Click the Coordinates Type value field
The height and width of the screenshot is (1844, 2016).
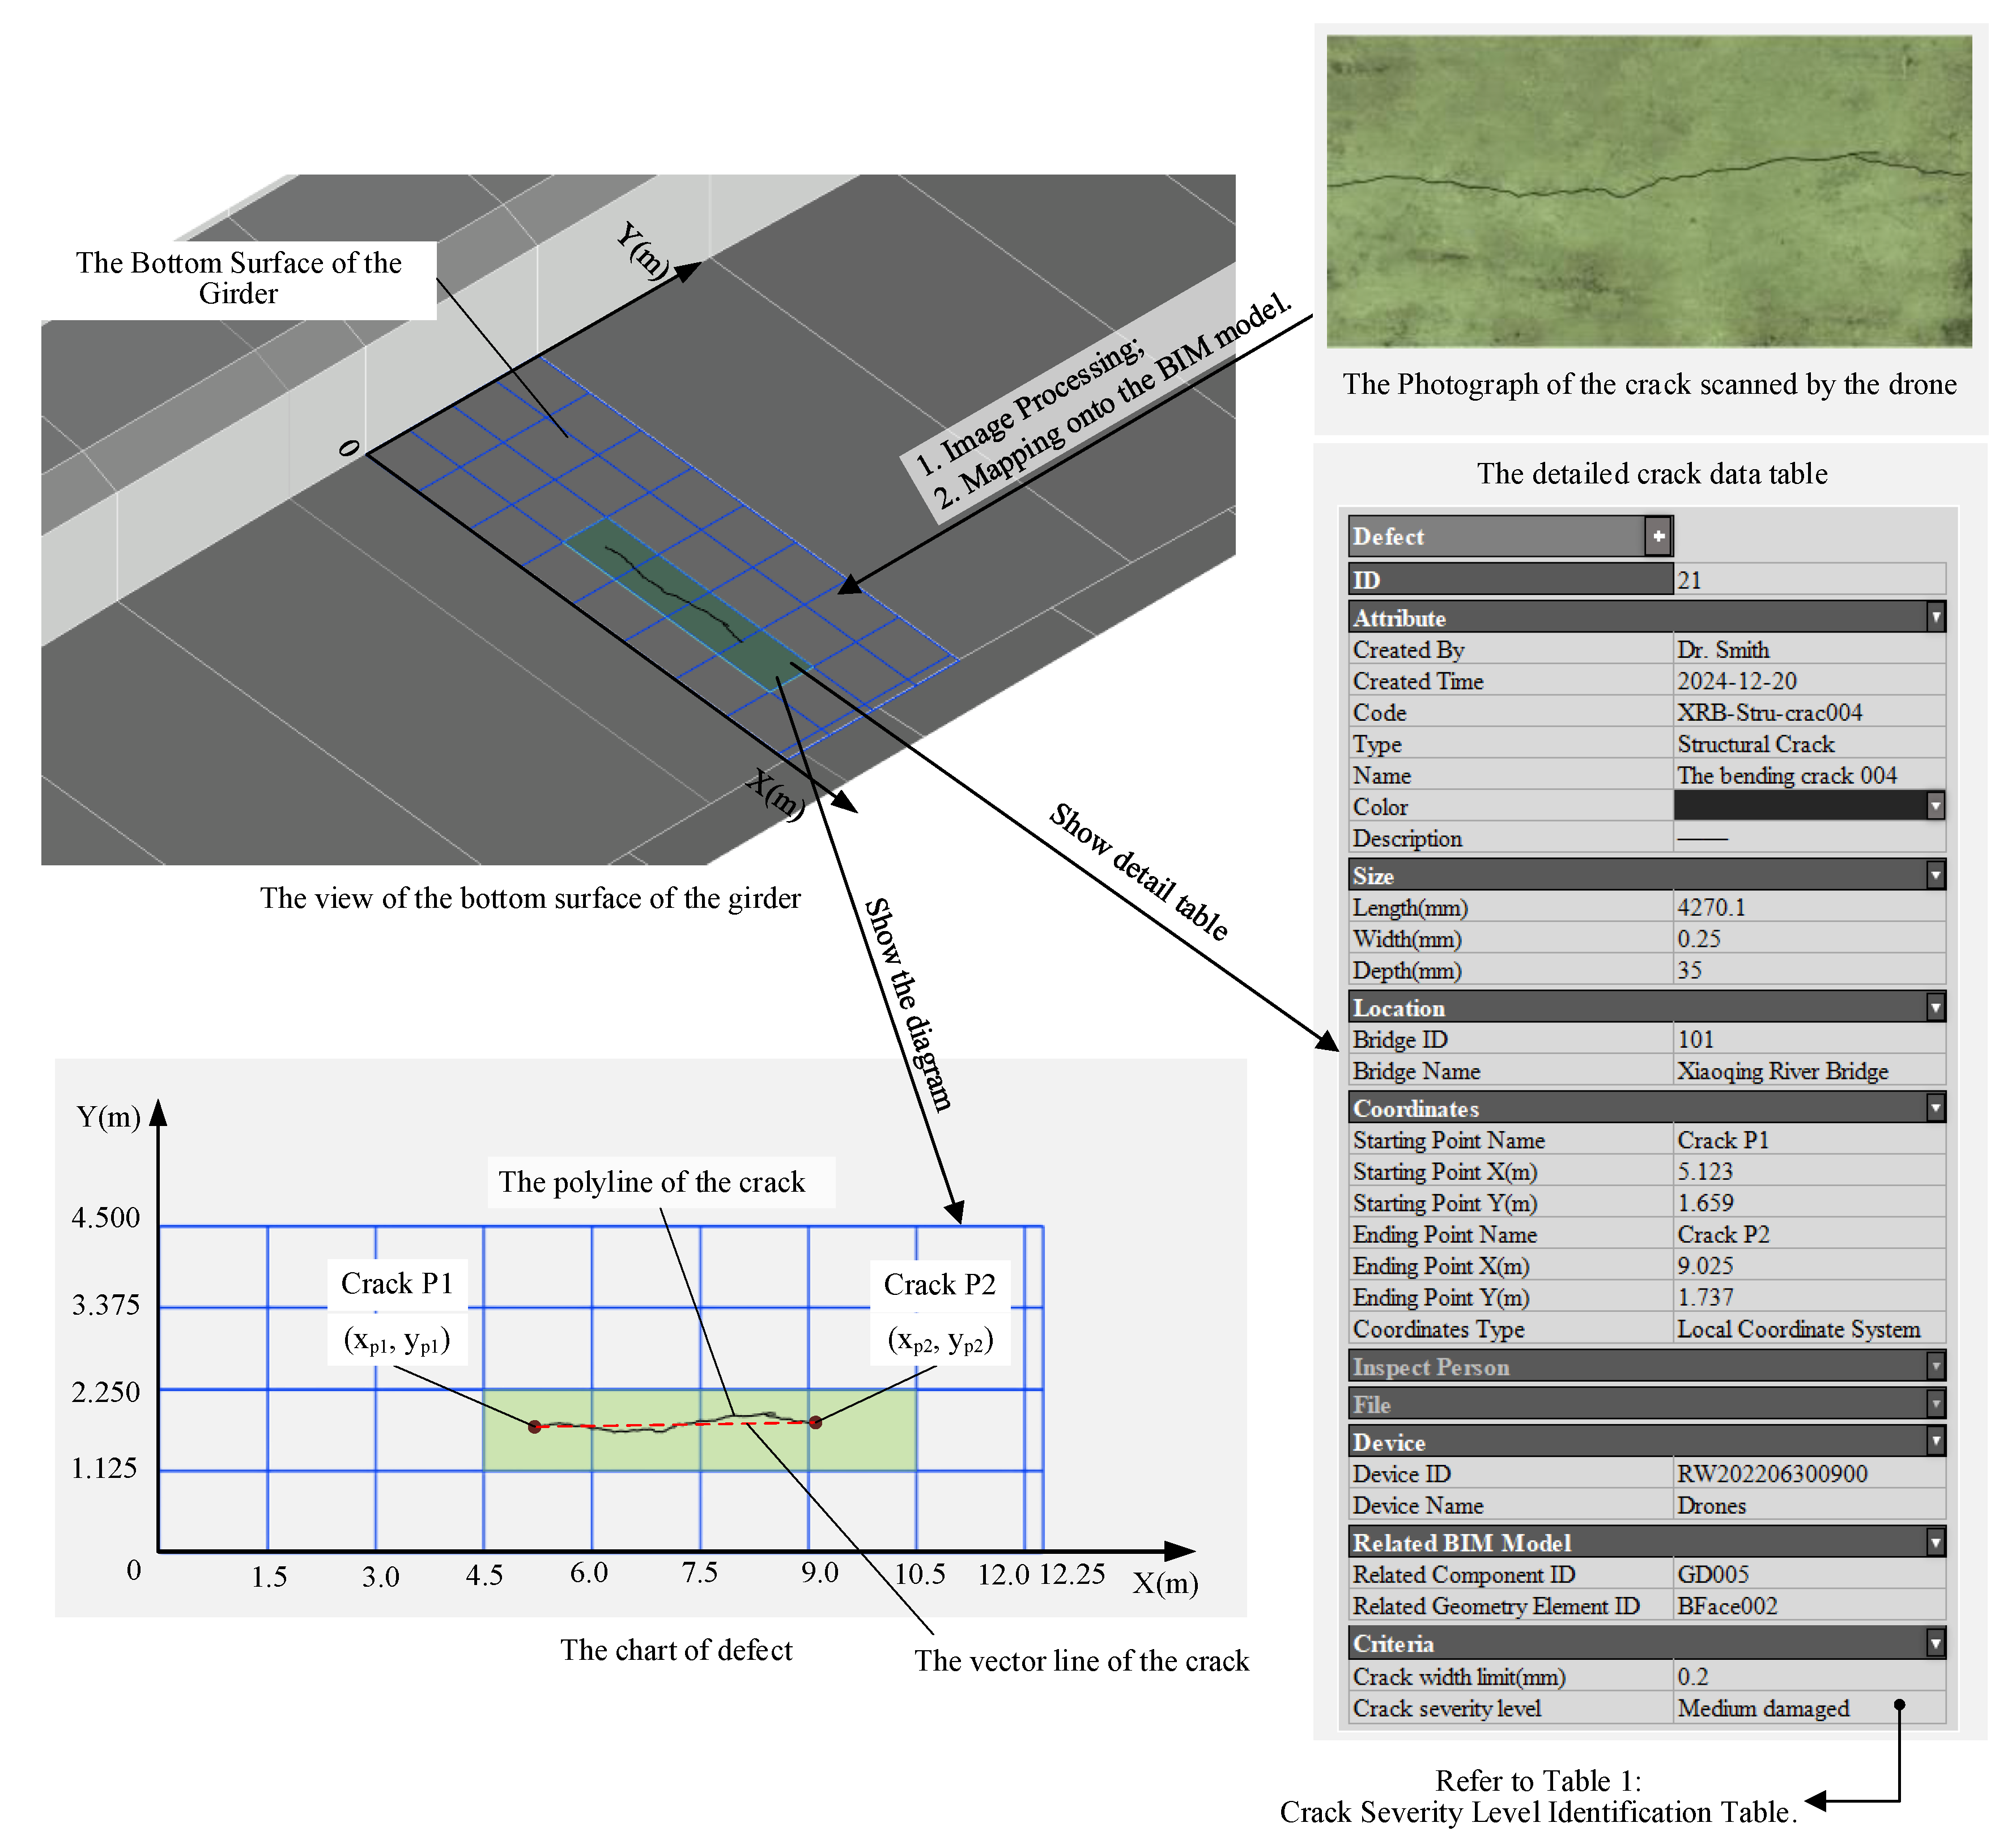point(1800,1329)
